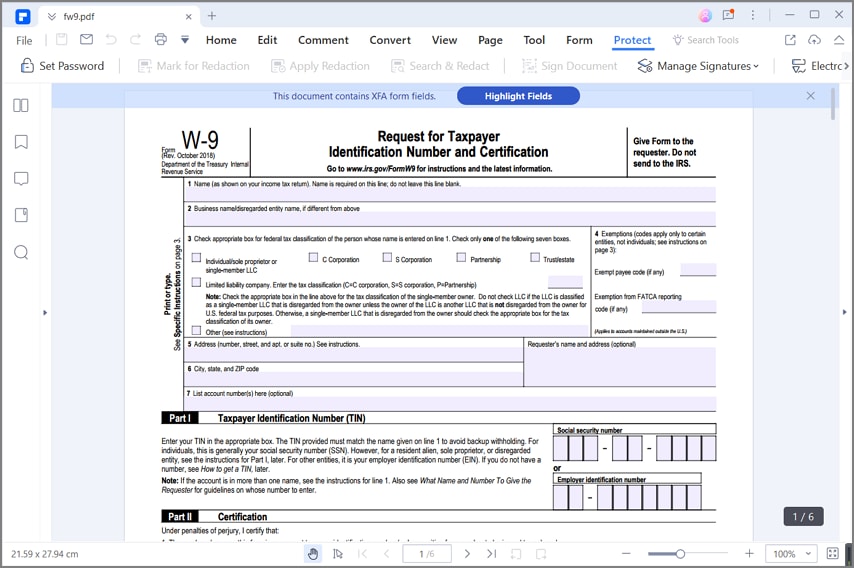Click the zoom in plus button

click(749, 553)
